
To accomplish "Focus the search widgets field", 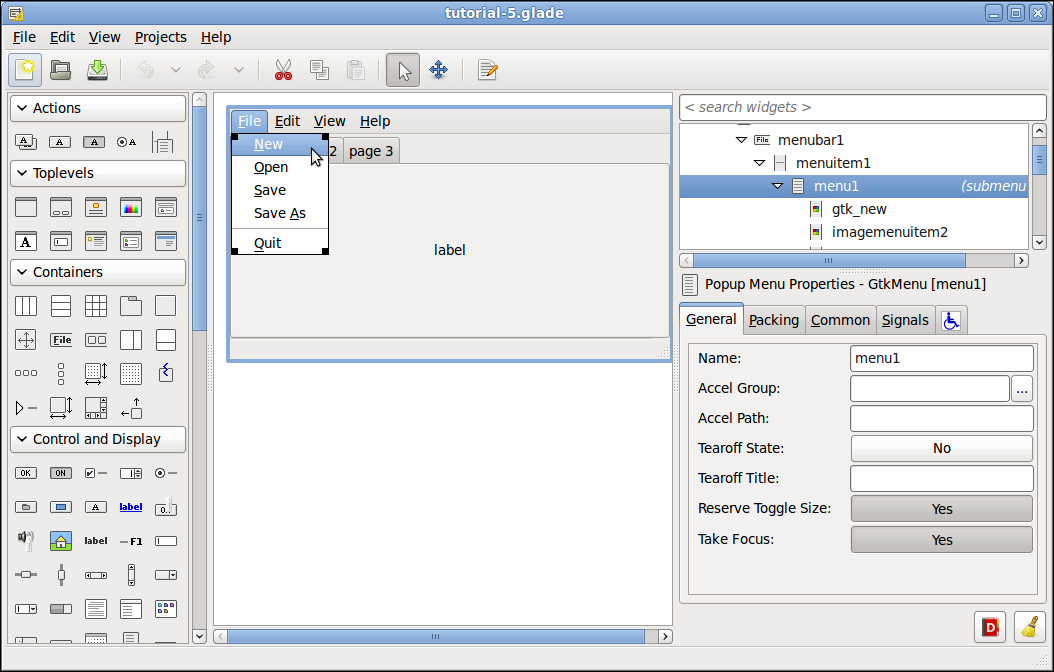I will [863, 108].
